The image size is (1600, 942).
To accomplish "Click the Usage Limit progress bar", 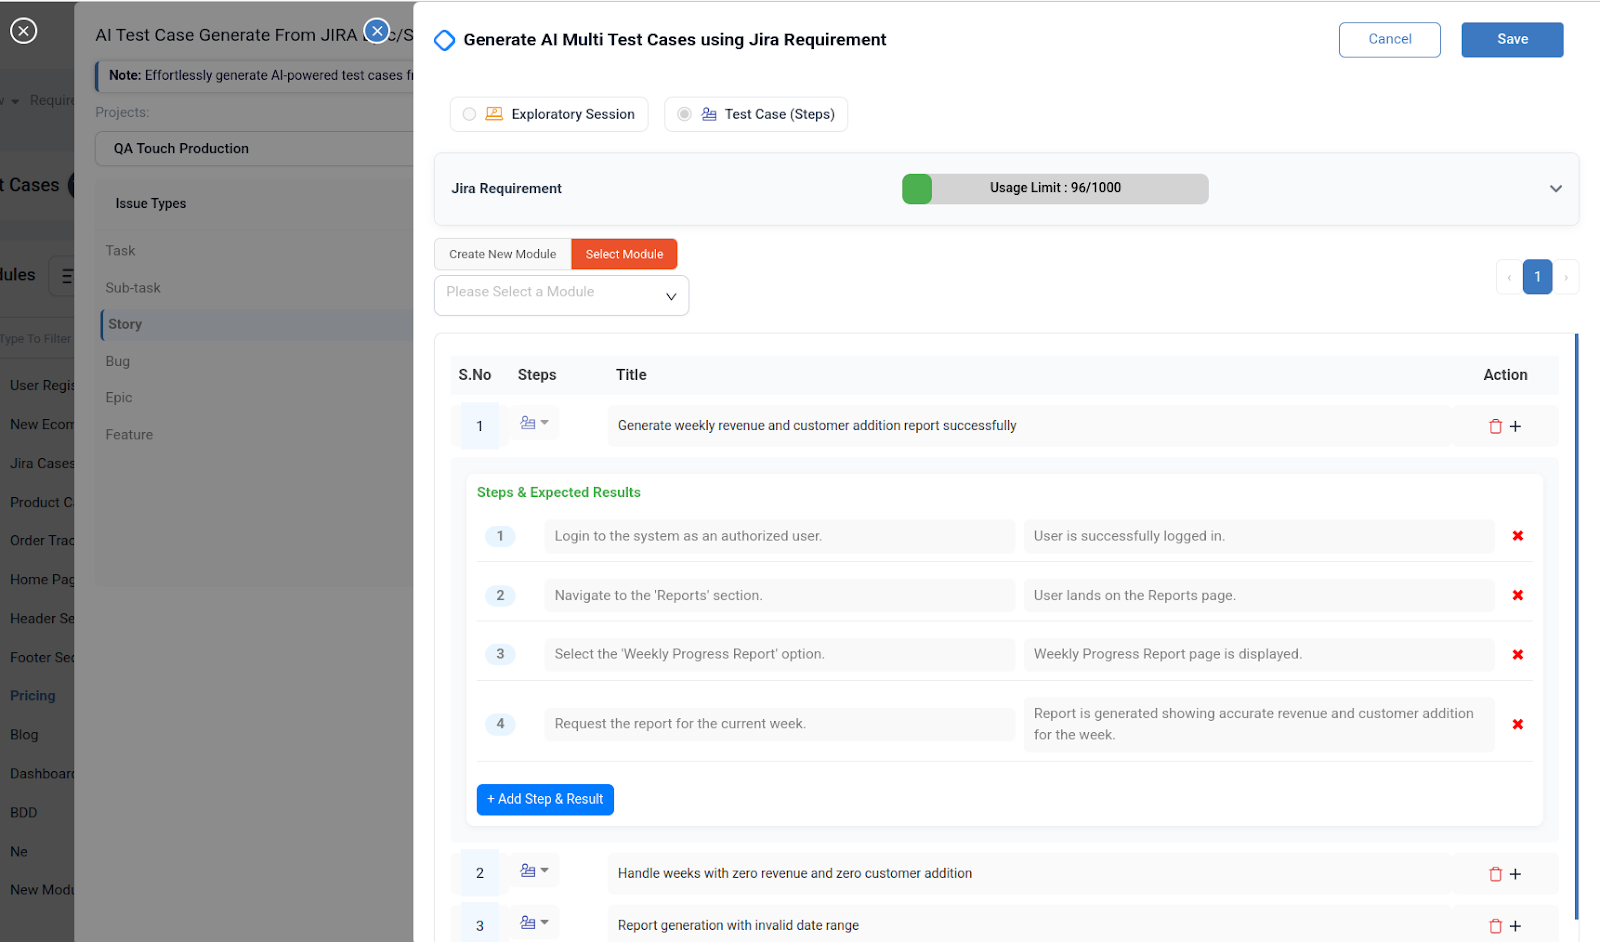I will [1055, 188].
